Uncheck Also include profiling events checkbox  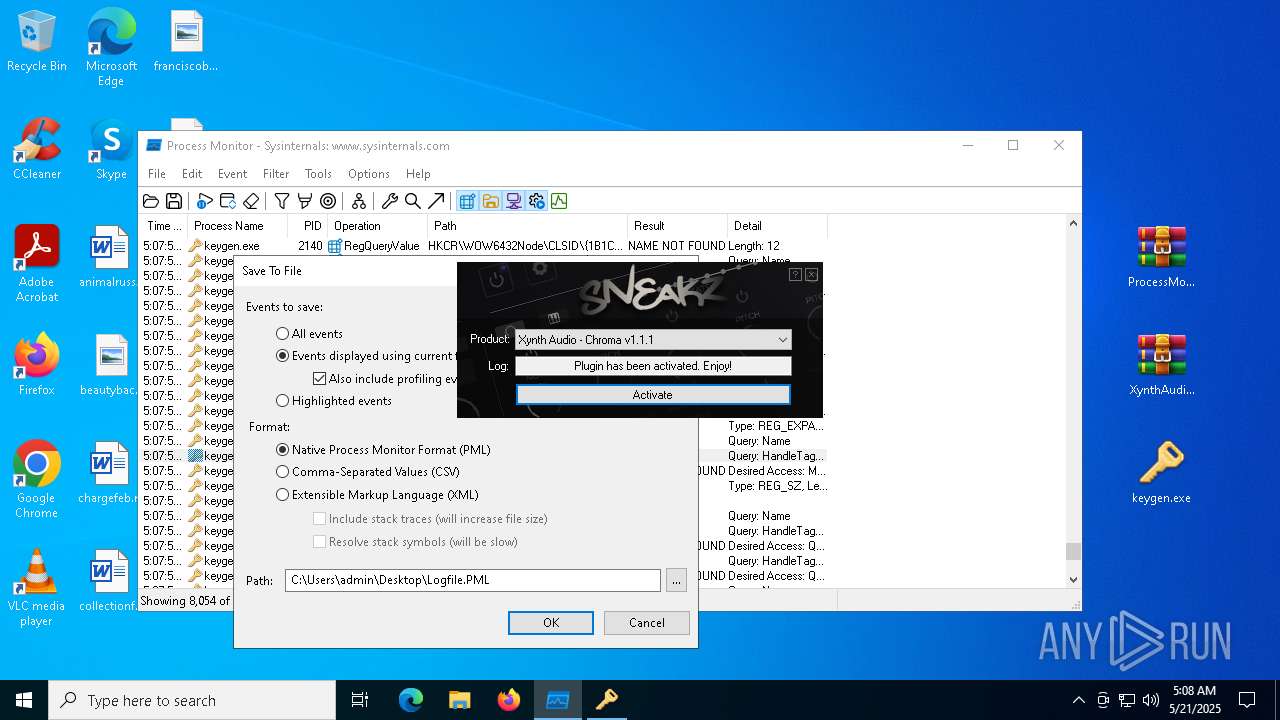click(x=320, y=379)
